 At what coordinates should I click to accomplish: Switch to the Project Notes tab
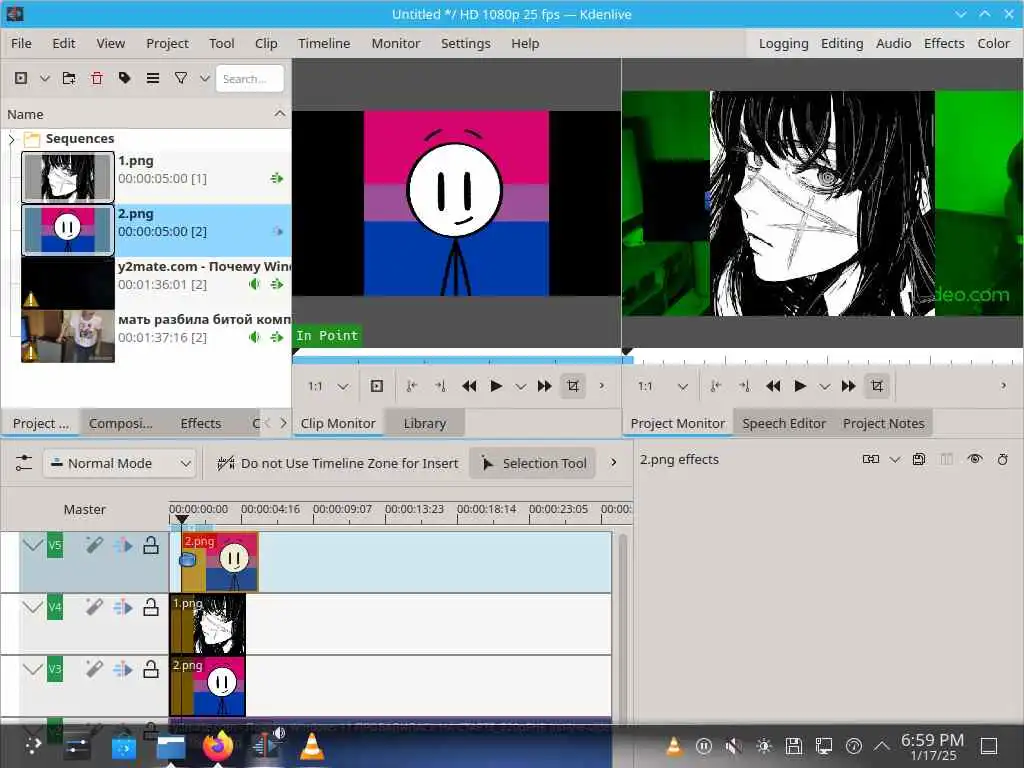pyautogui.click(x=884, y=423)
